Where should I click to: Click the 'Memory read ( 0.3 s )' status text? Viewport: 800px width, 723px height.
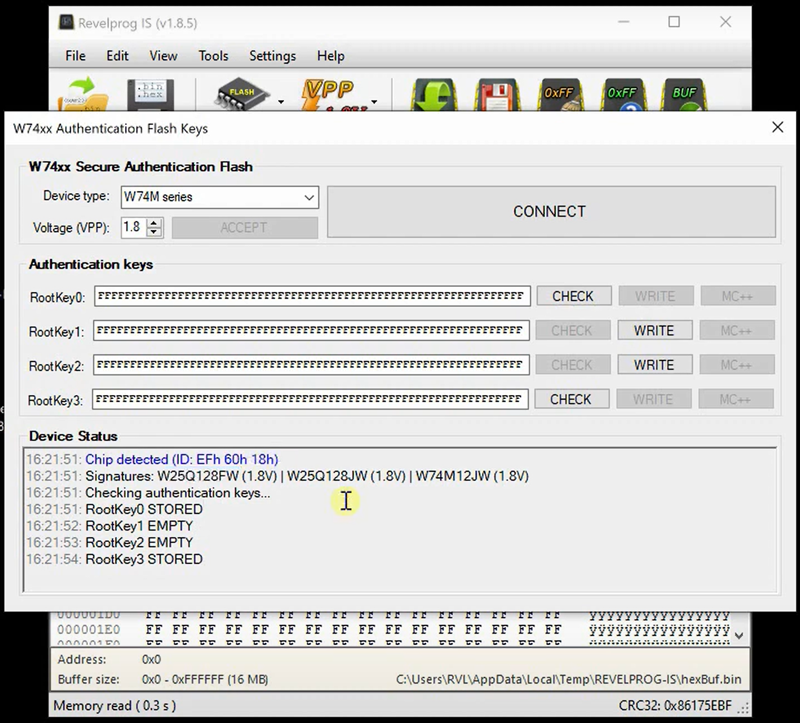click(x=115, y=706)
